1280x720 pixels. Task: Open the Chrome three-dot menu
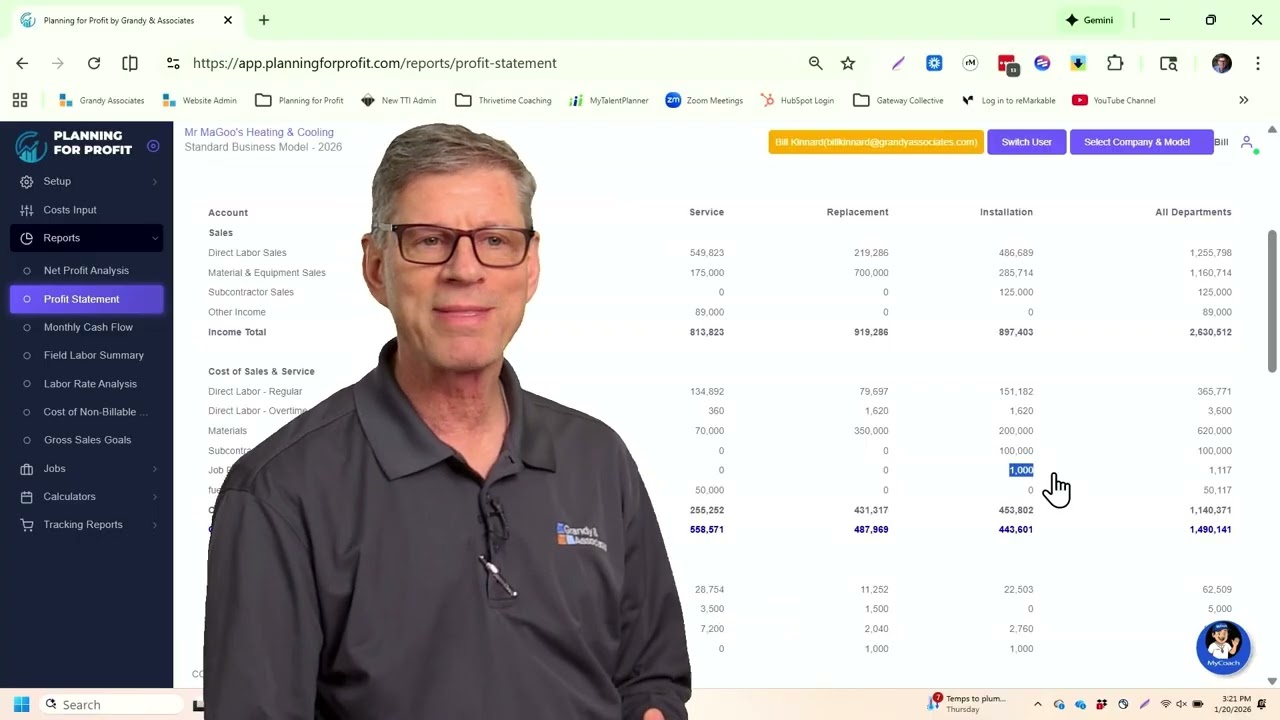click(1257, 63)
